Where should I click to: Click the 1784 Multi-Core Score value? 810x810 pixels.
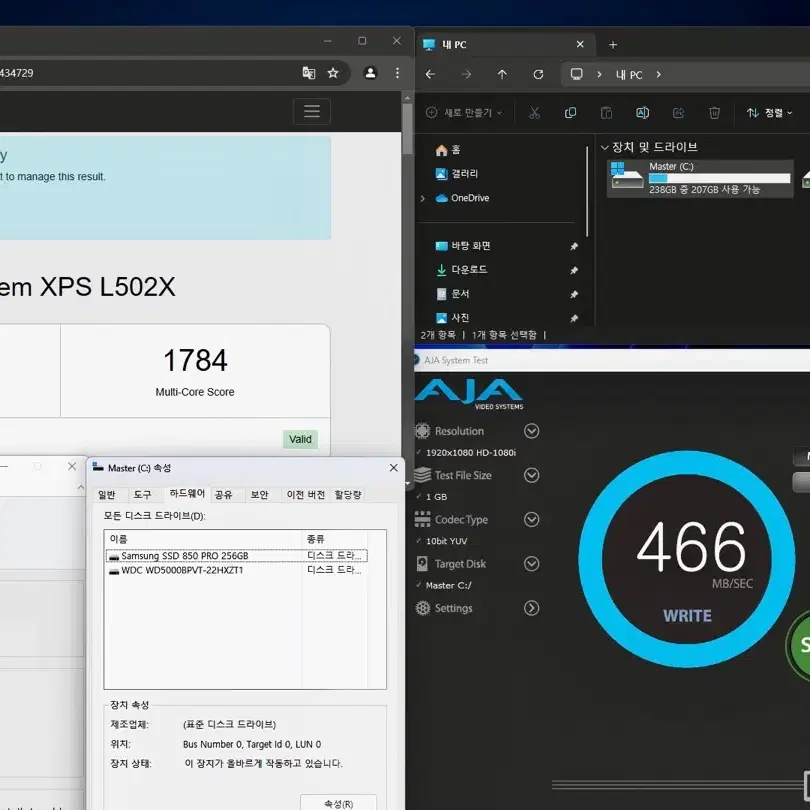coord(195,360)
